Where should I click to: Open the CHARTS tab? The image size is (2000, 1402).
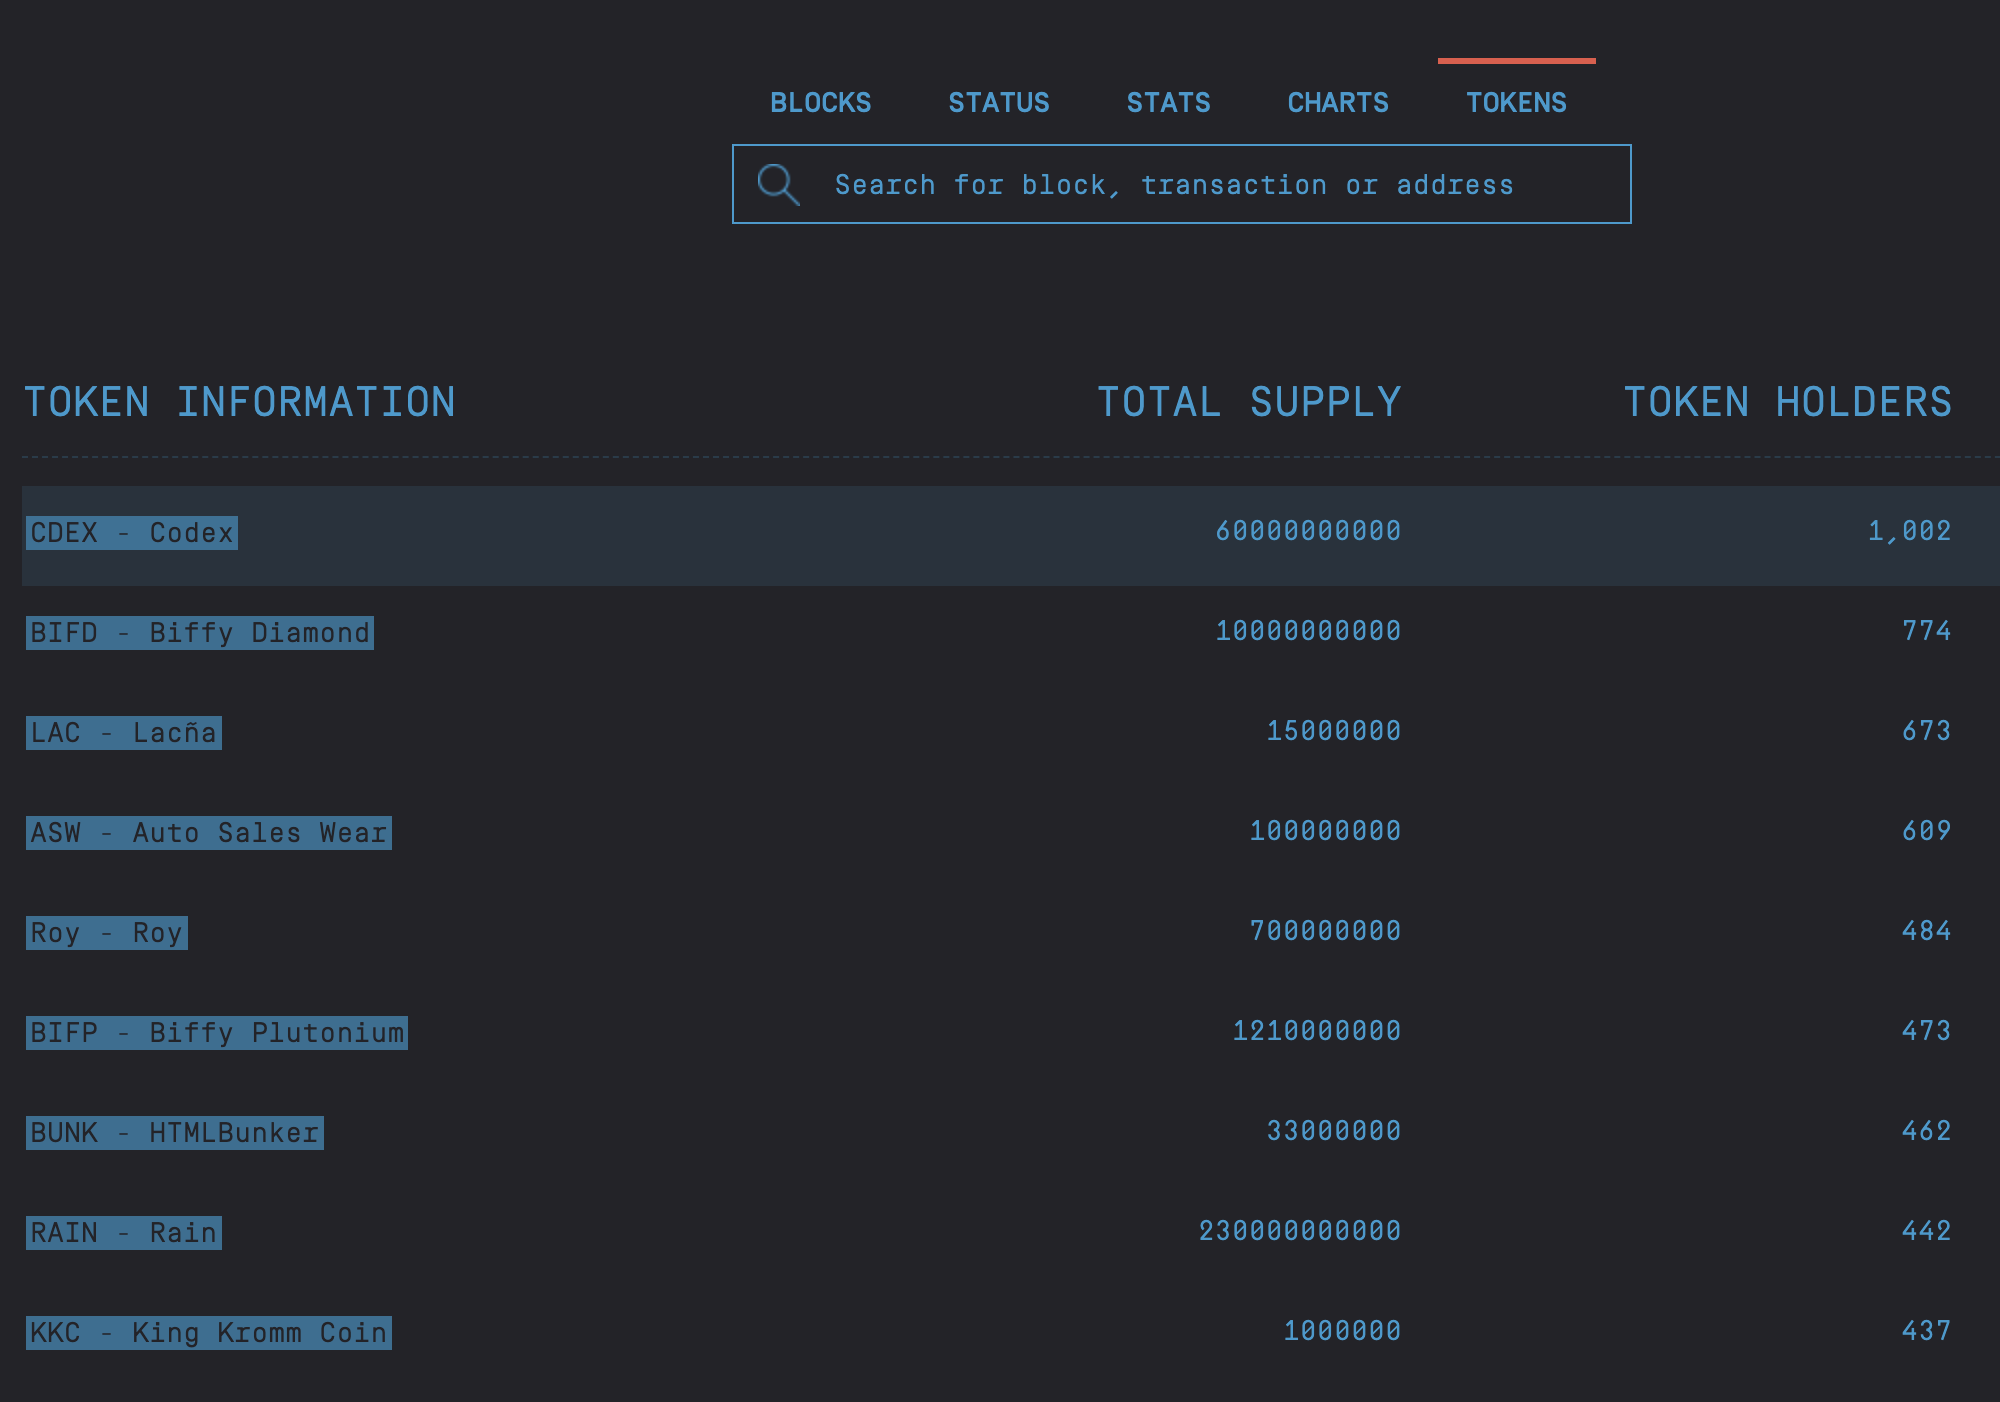click(x=1337, y=103)
